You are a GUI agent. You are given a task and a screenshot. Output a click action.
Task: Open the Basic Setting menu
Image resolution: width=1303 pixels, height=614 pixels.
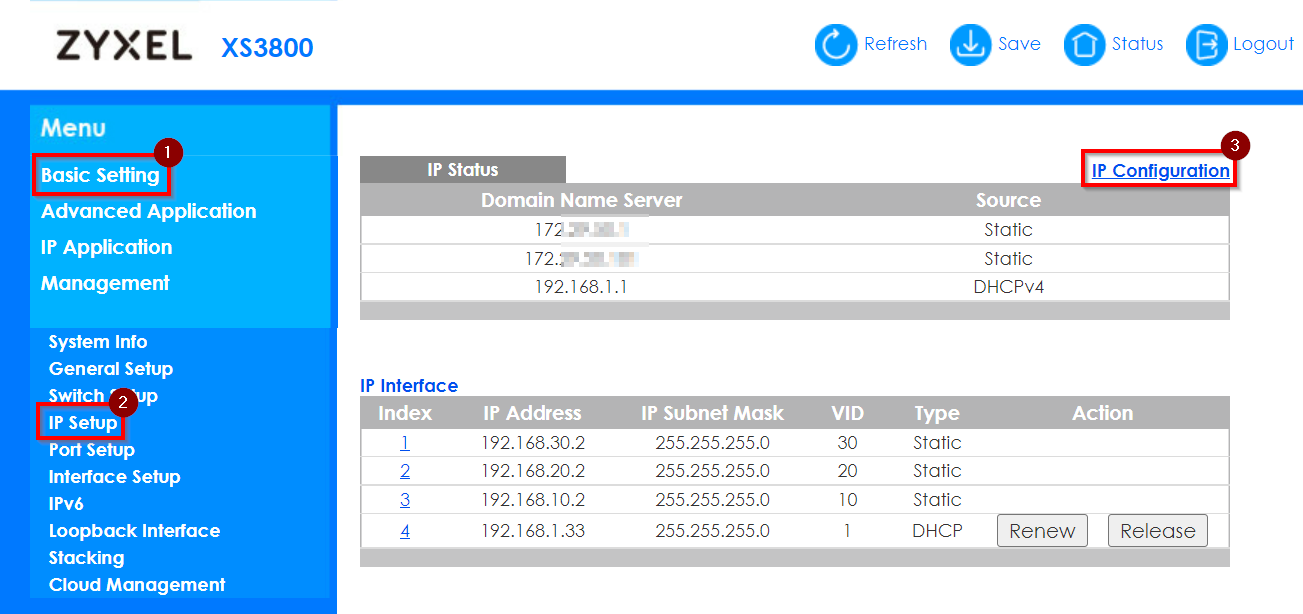(x=100, y=175)
